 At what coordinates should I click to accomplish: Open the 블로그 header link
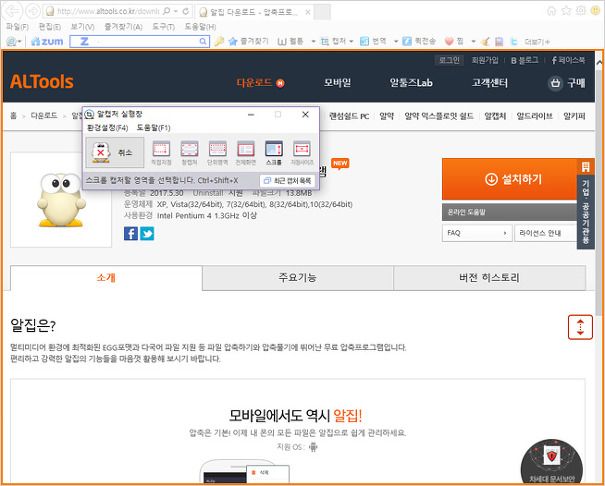click(524, 60)
